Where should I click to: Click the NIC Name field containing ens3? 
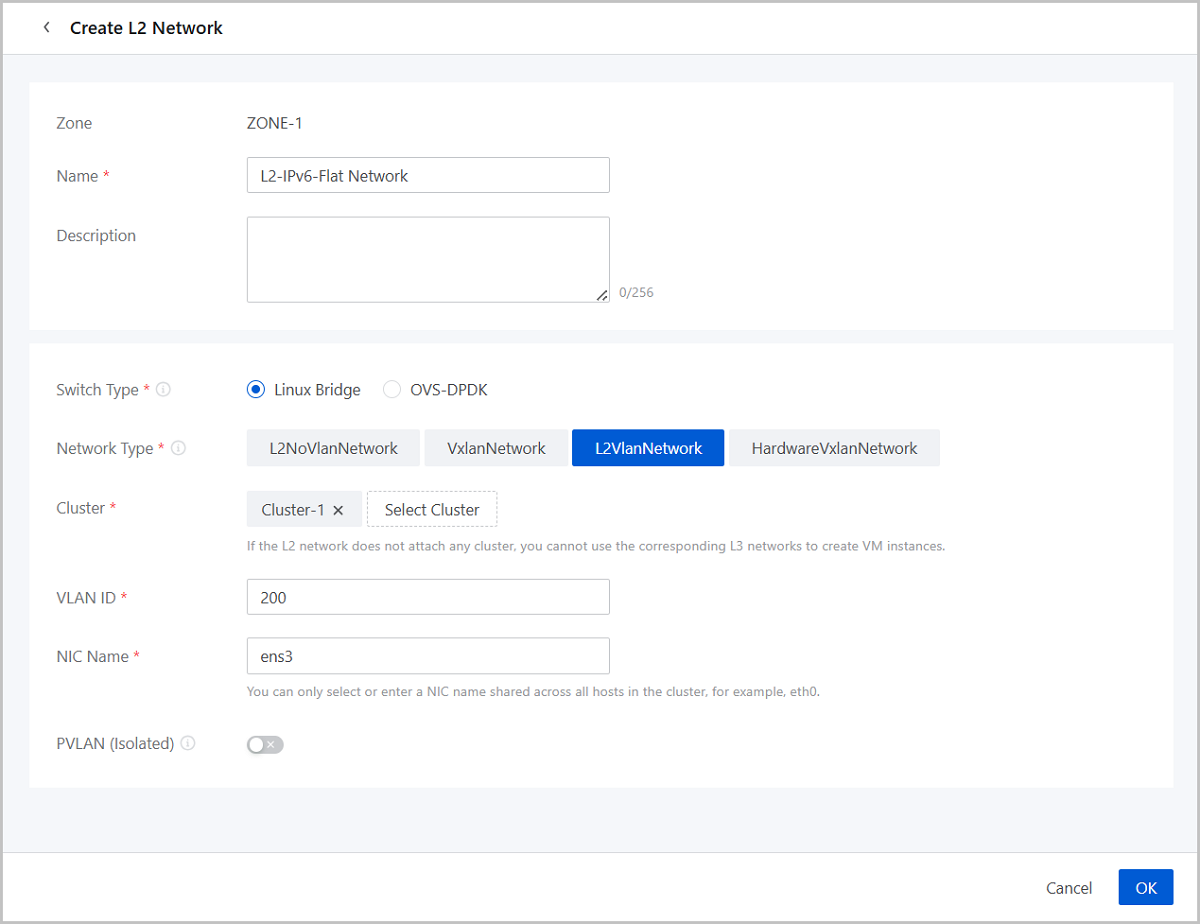pos(428,657)
